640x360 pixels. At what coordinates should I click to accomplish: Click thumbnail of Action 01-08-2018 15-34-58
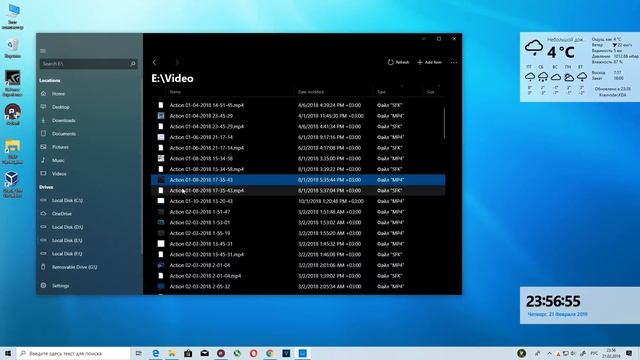pyautogui.click(x=161, y=158)
